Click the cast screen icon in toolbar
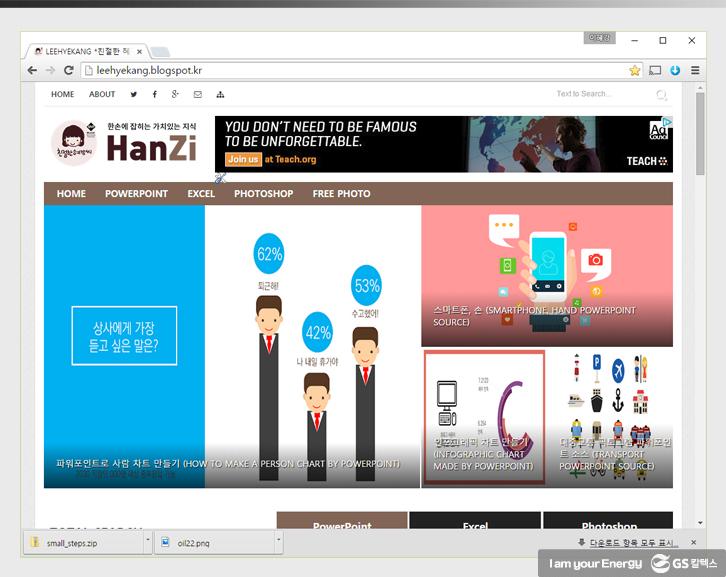 tap(655, 70)
